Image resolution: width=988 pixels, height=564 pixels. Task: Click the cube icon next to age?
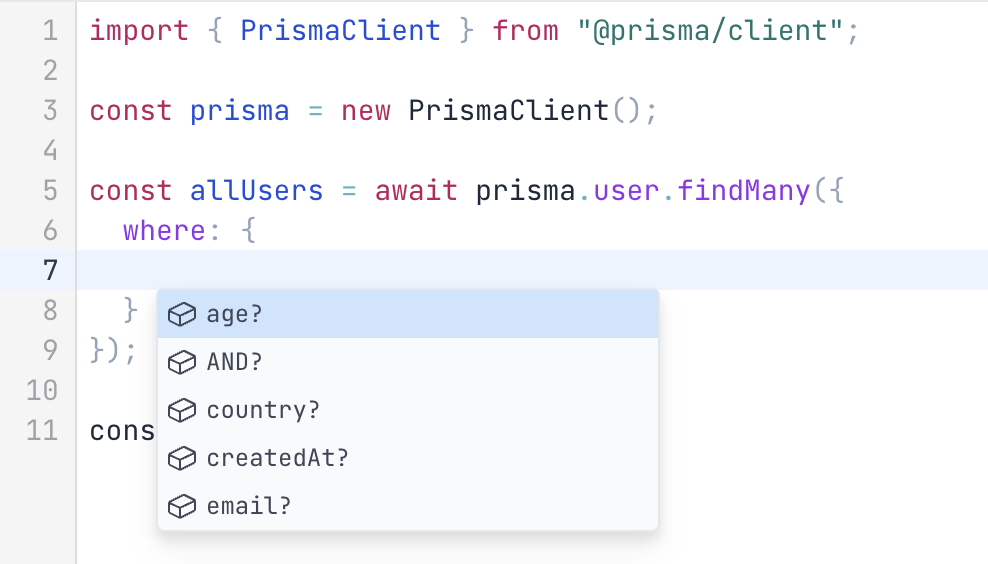click(180, 315)
